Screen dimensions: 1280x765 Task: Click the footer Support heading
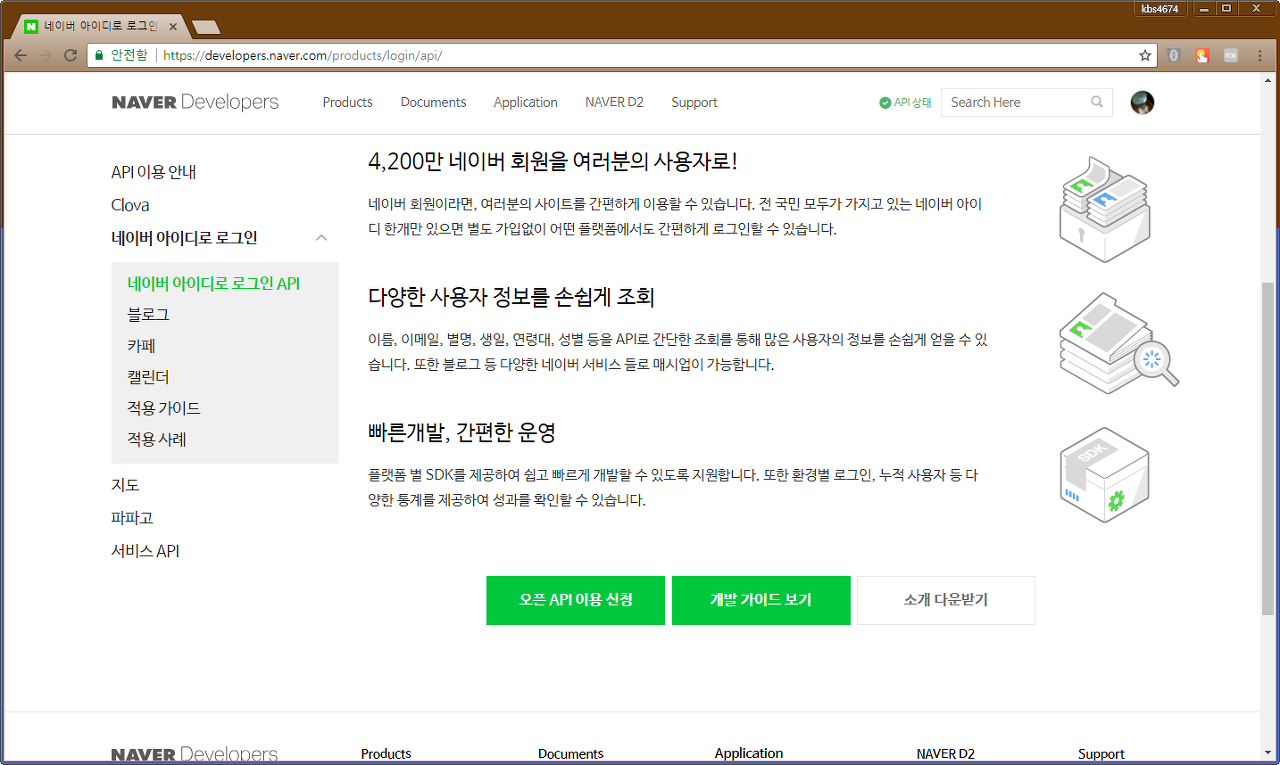[x=1101, y=754]
